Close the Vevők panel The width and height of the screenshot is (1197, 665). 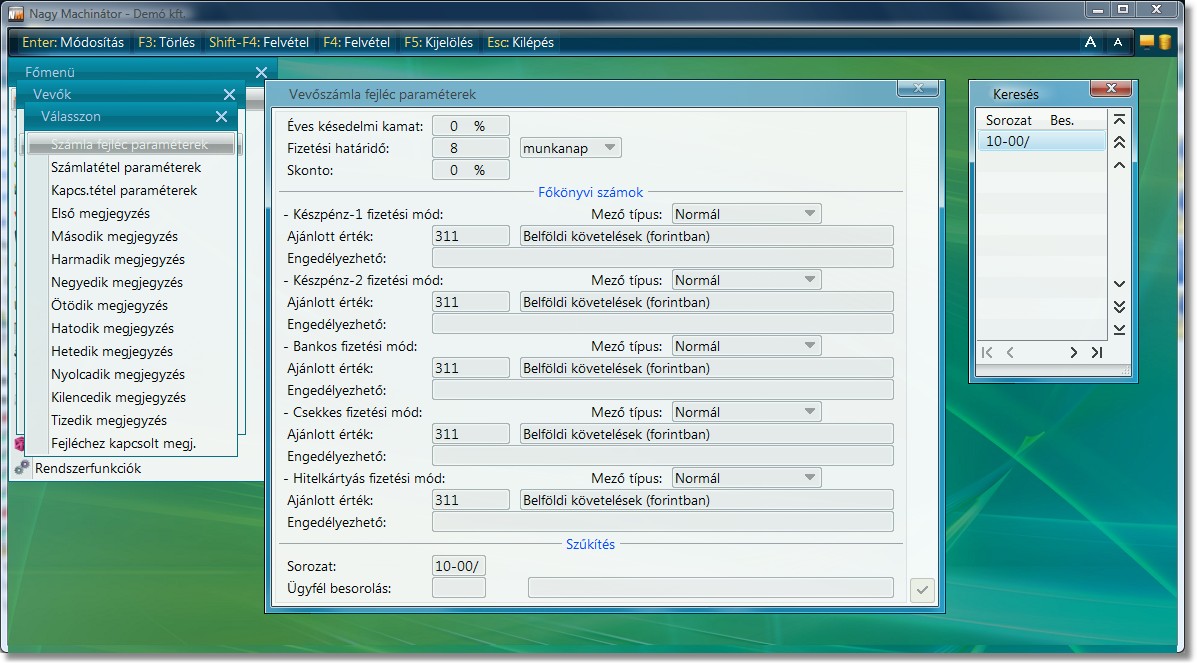click(229, 95)
